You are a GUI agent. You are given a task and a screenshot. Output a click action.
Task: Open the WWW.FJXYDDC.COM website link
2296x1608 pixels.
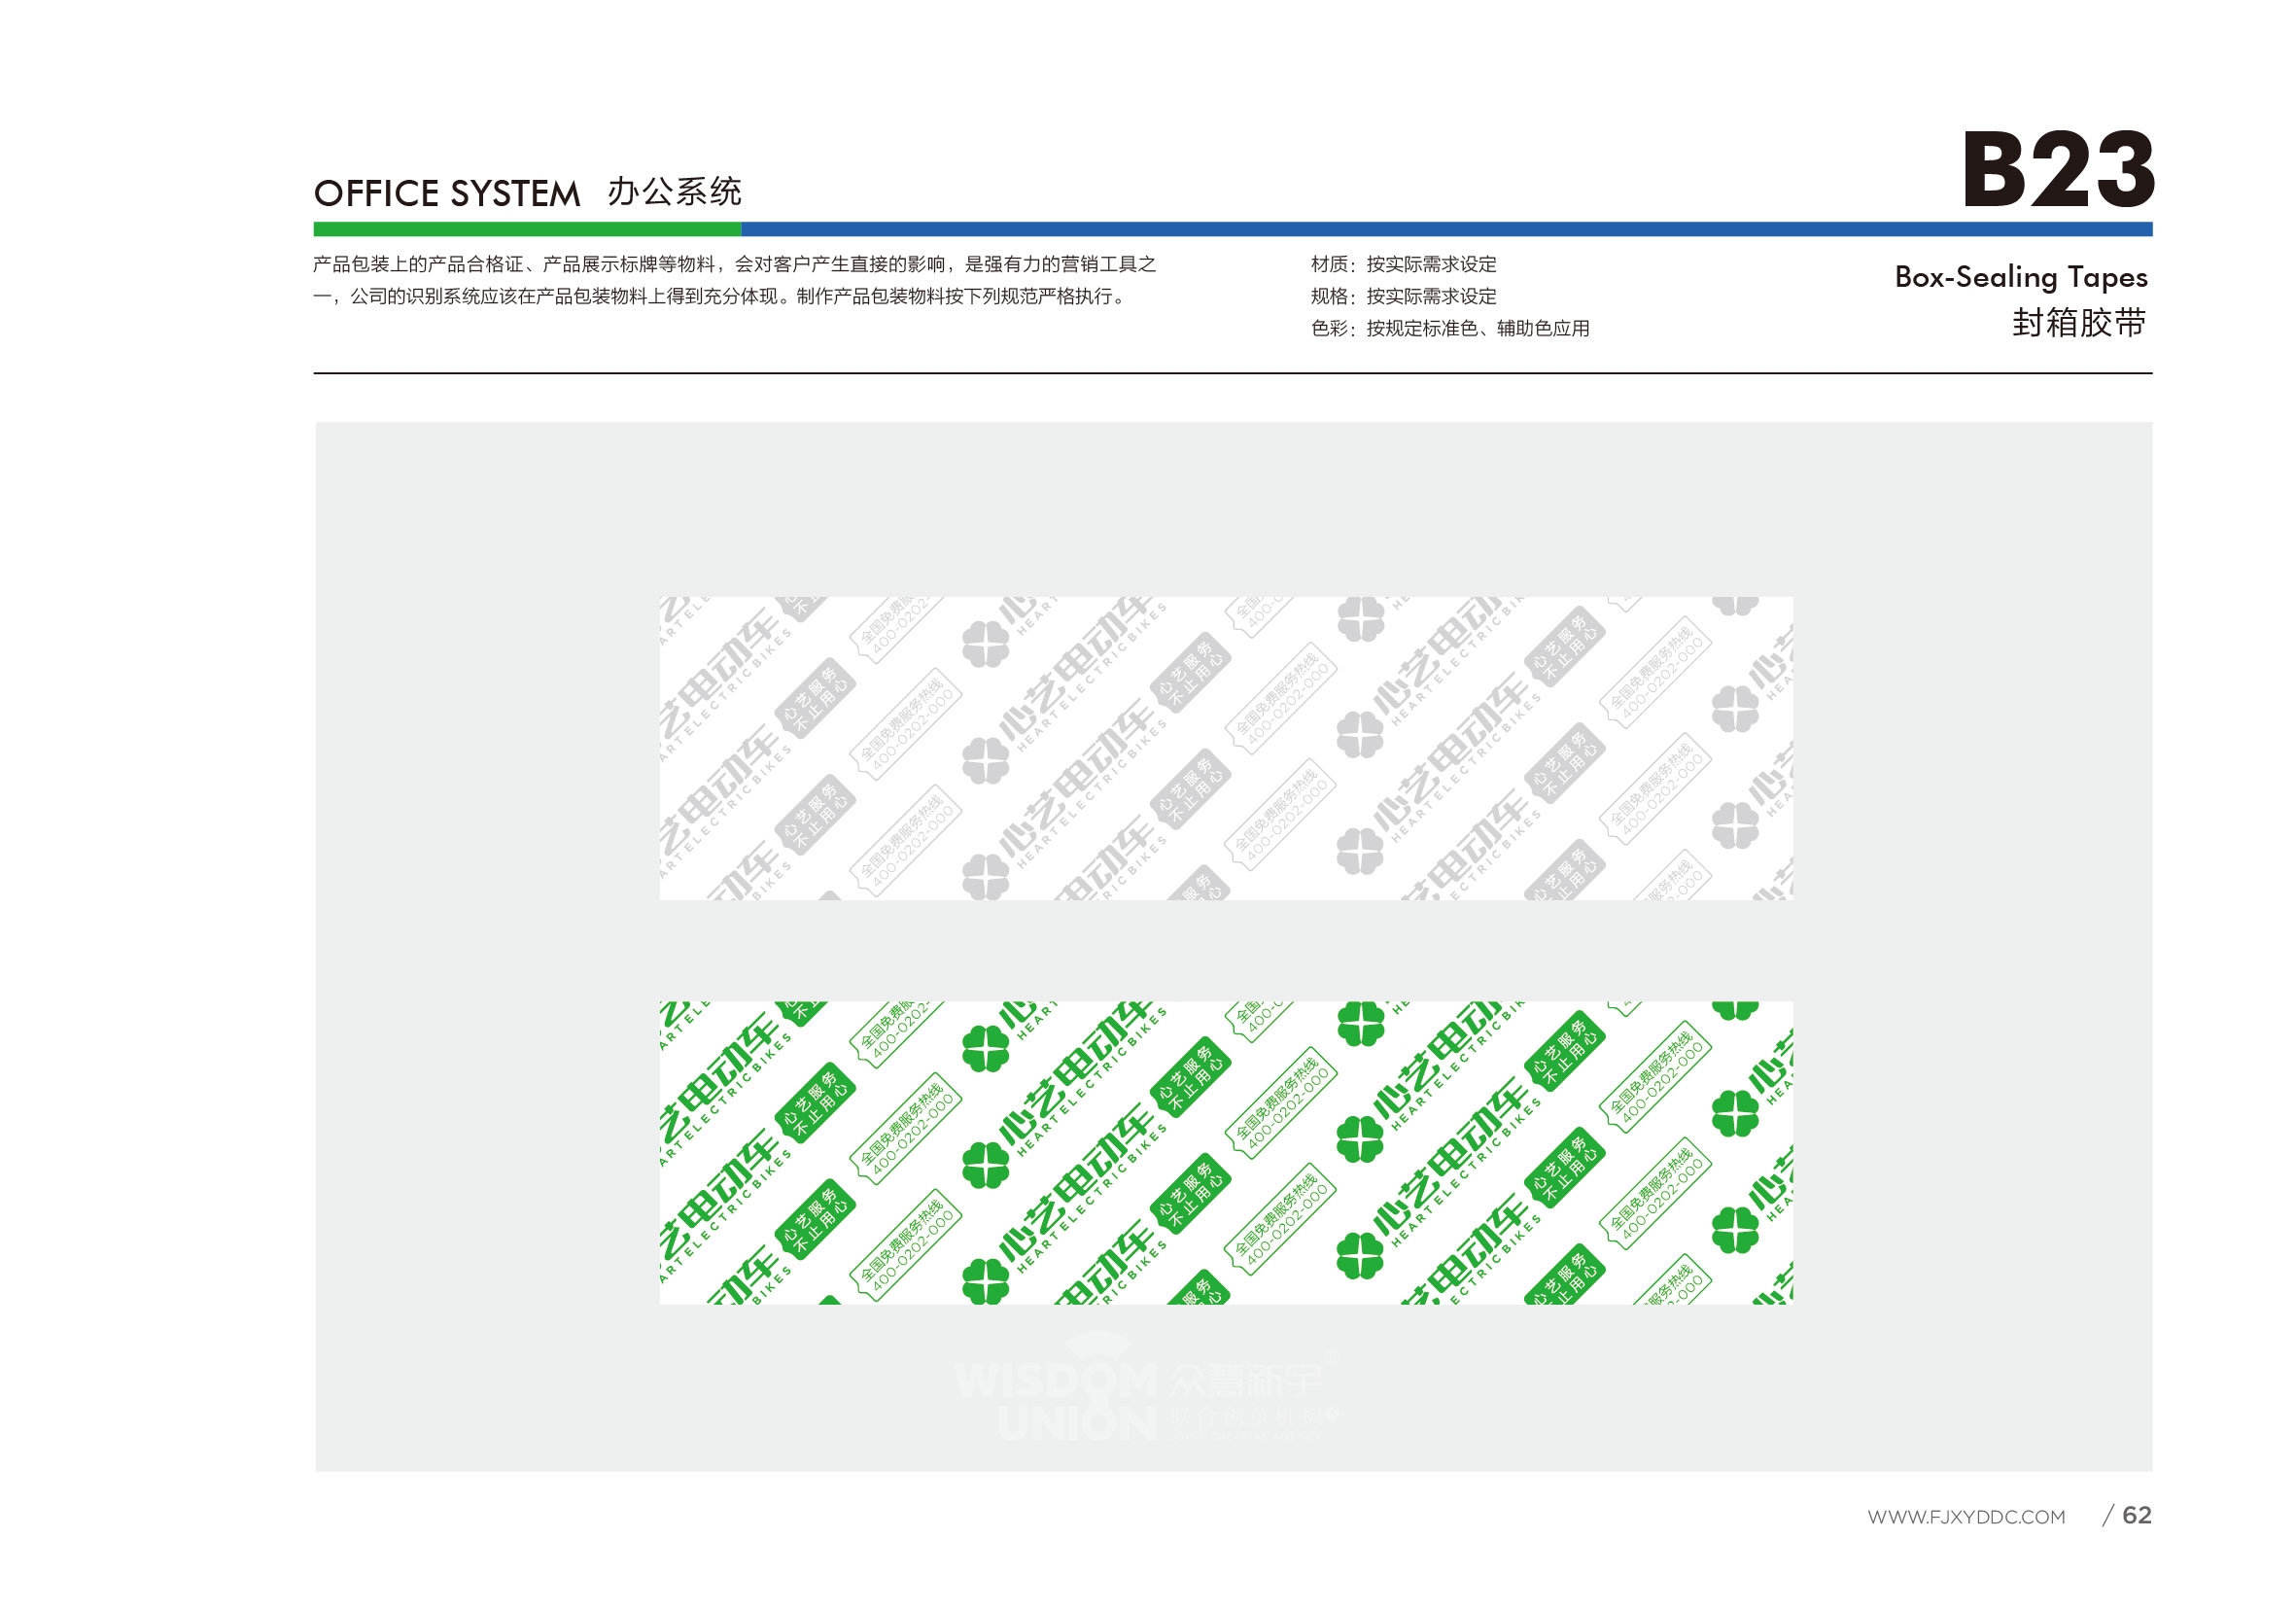(x=1965, y=1517)
